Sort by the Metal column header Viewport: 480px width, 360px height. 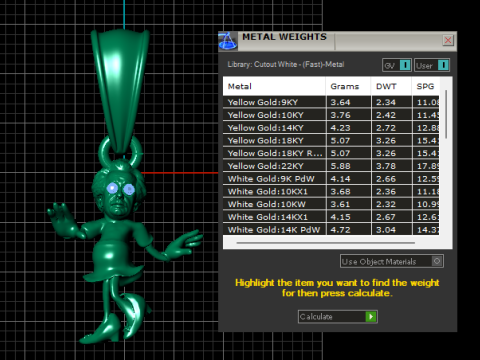coord(274,86)
